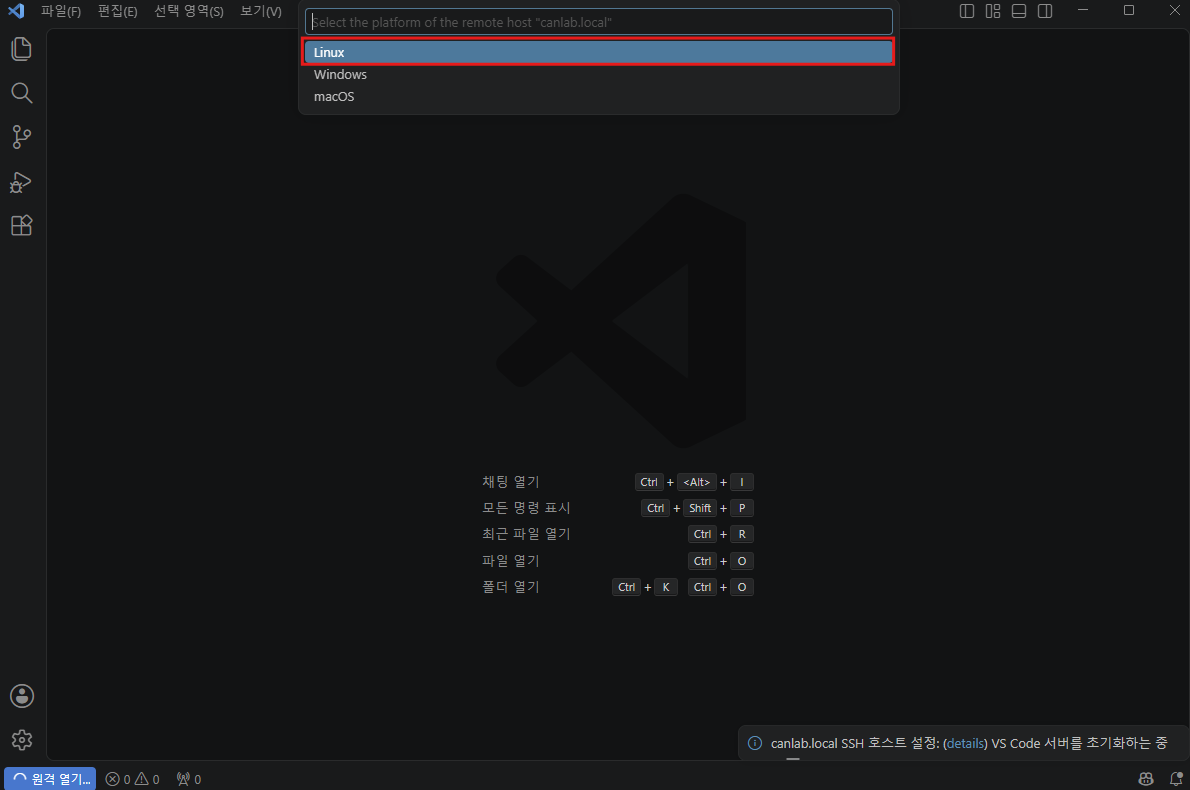1190x790 pixels.
Task: Open the 선택 영역(S) menu
Action: [x=189, y=11]
